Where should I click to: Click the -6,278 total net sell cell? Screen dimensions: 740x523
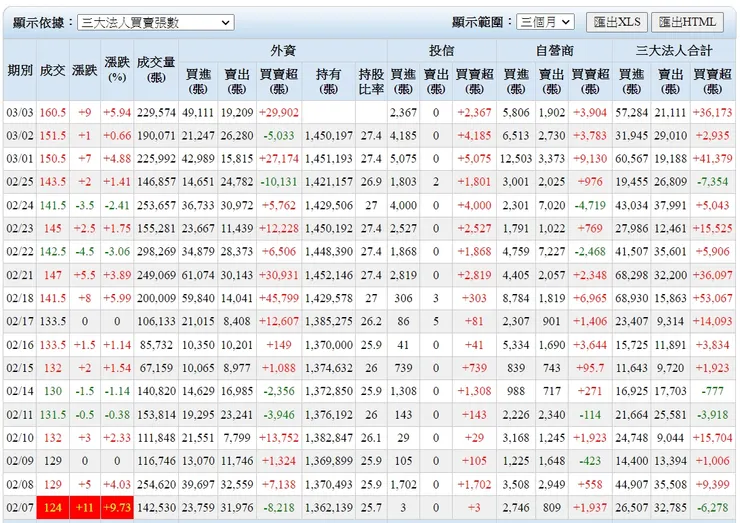pyautogui.click(x=712, y=507)
